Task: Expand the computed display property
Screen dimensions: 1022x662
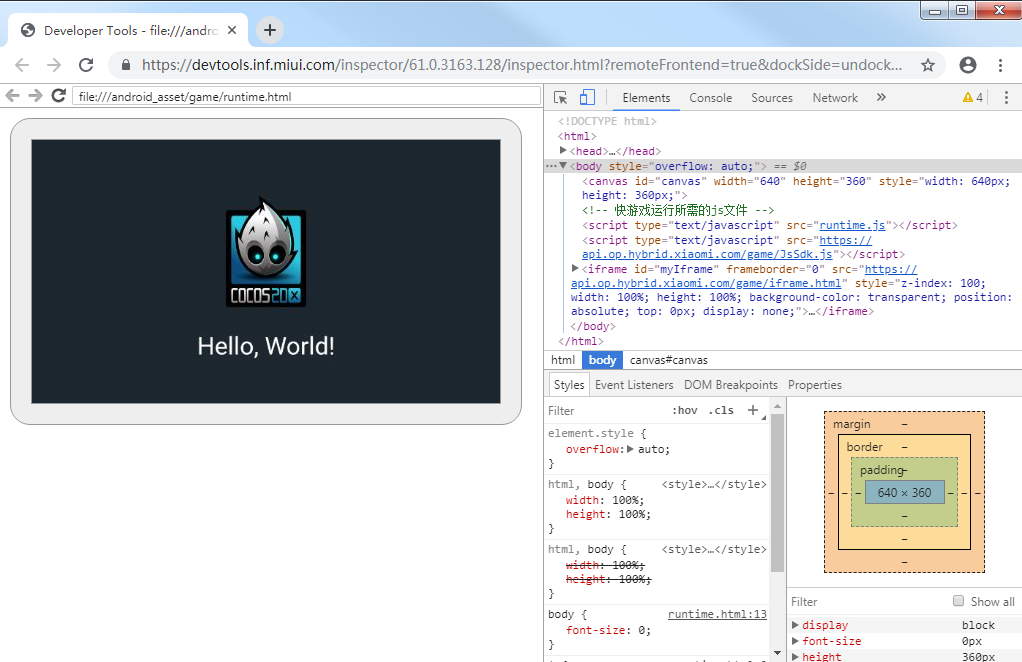Action: tap(795, 625)
